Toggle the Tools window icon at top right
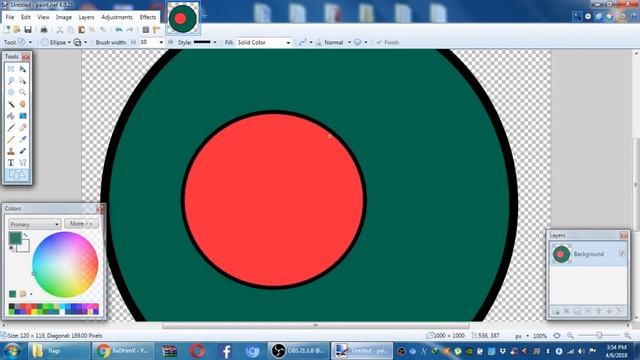640x360 pixels. click(577, 16)
